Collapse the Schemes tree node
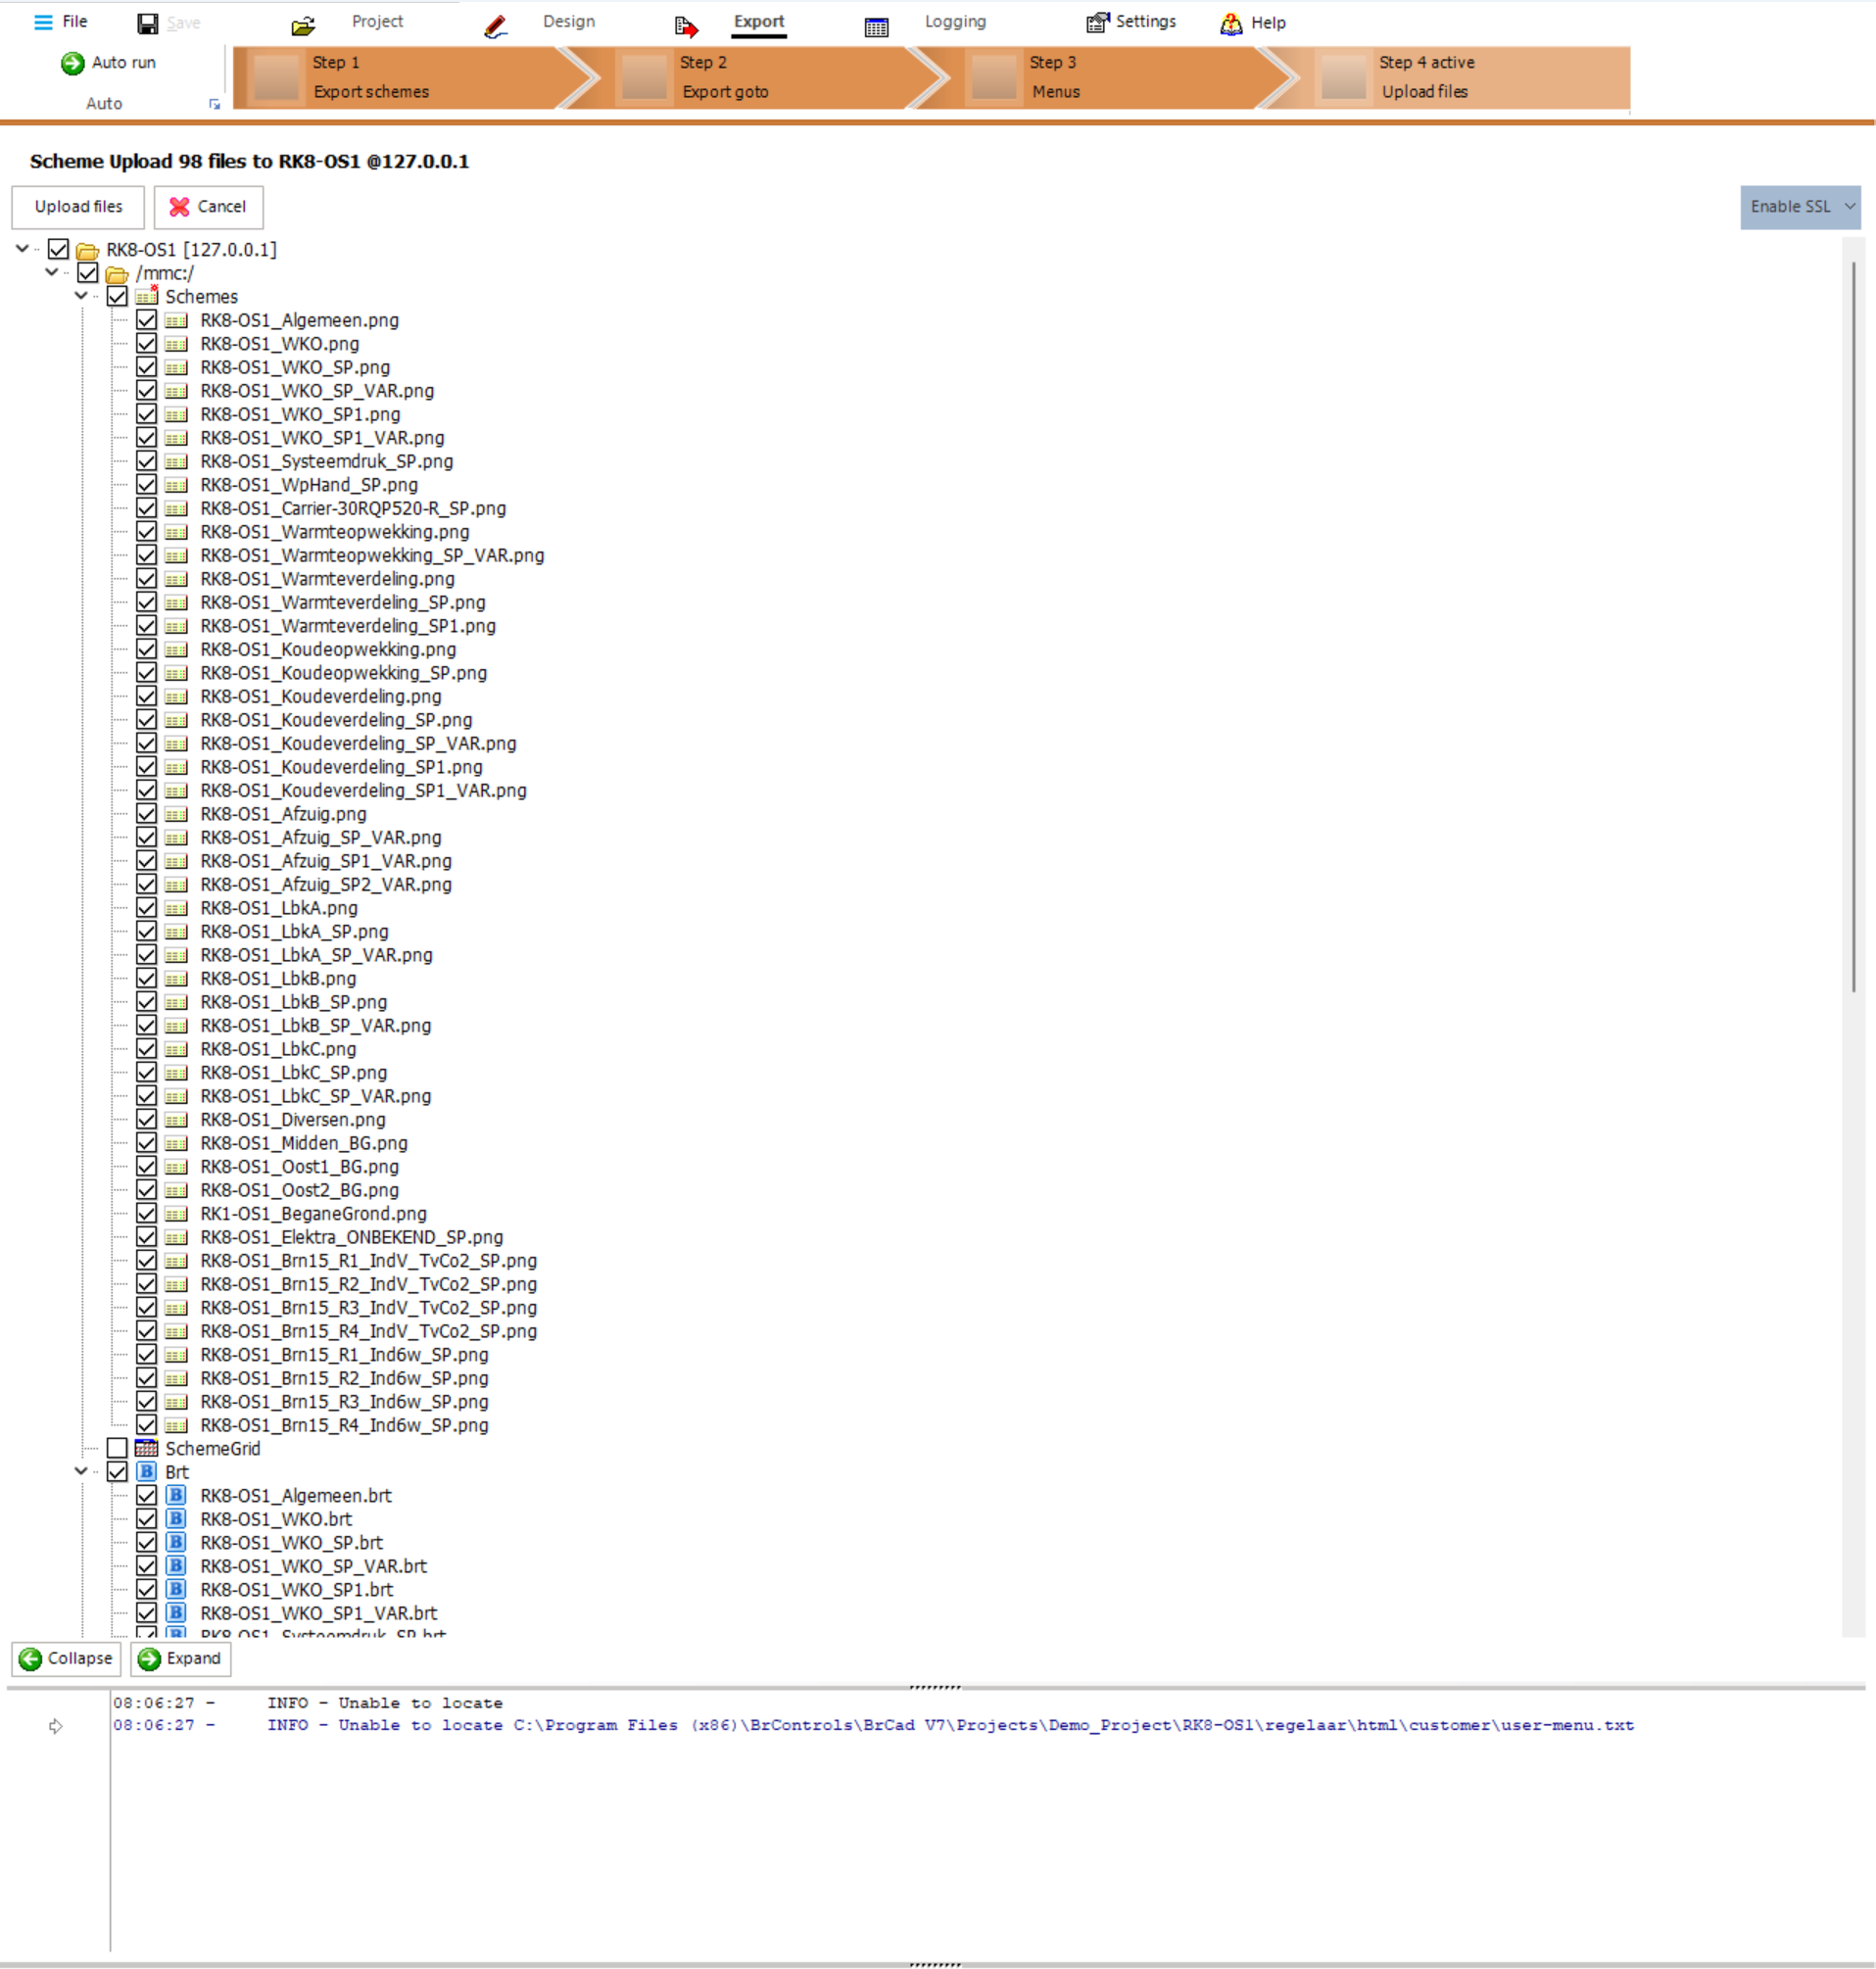This screenshot has height=1969, width=1876. click(81, 295)
